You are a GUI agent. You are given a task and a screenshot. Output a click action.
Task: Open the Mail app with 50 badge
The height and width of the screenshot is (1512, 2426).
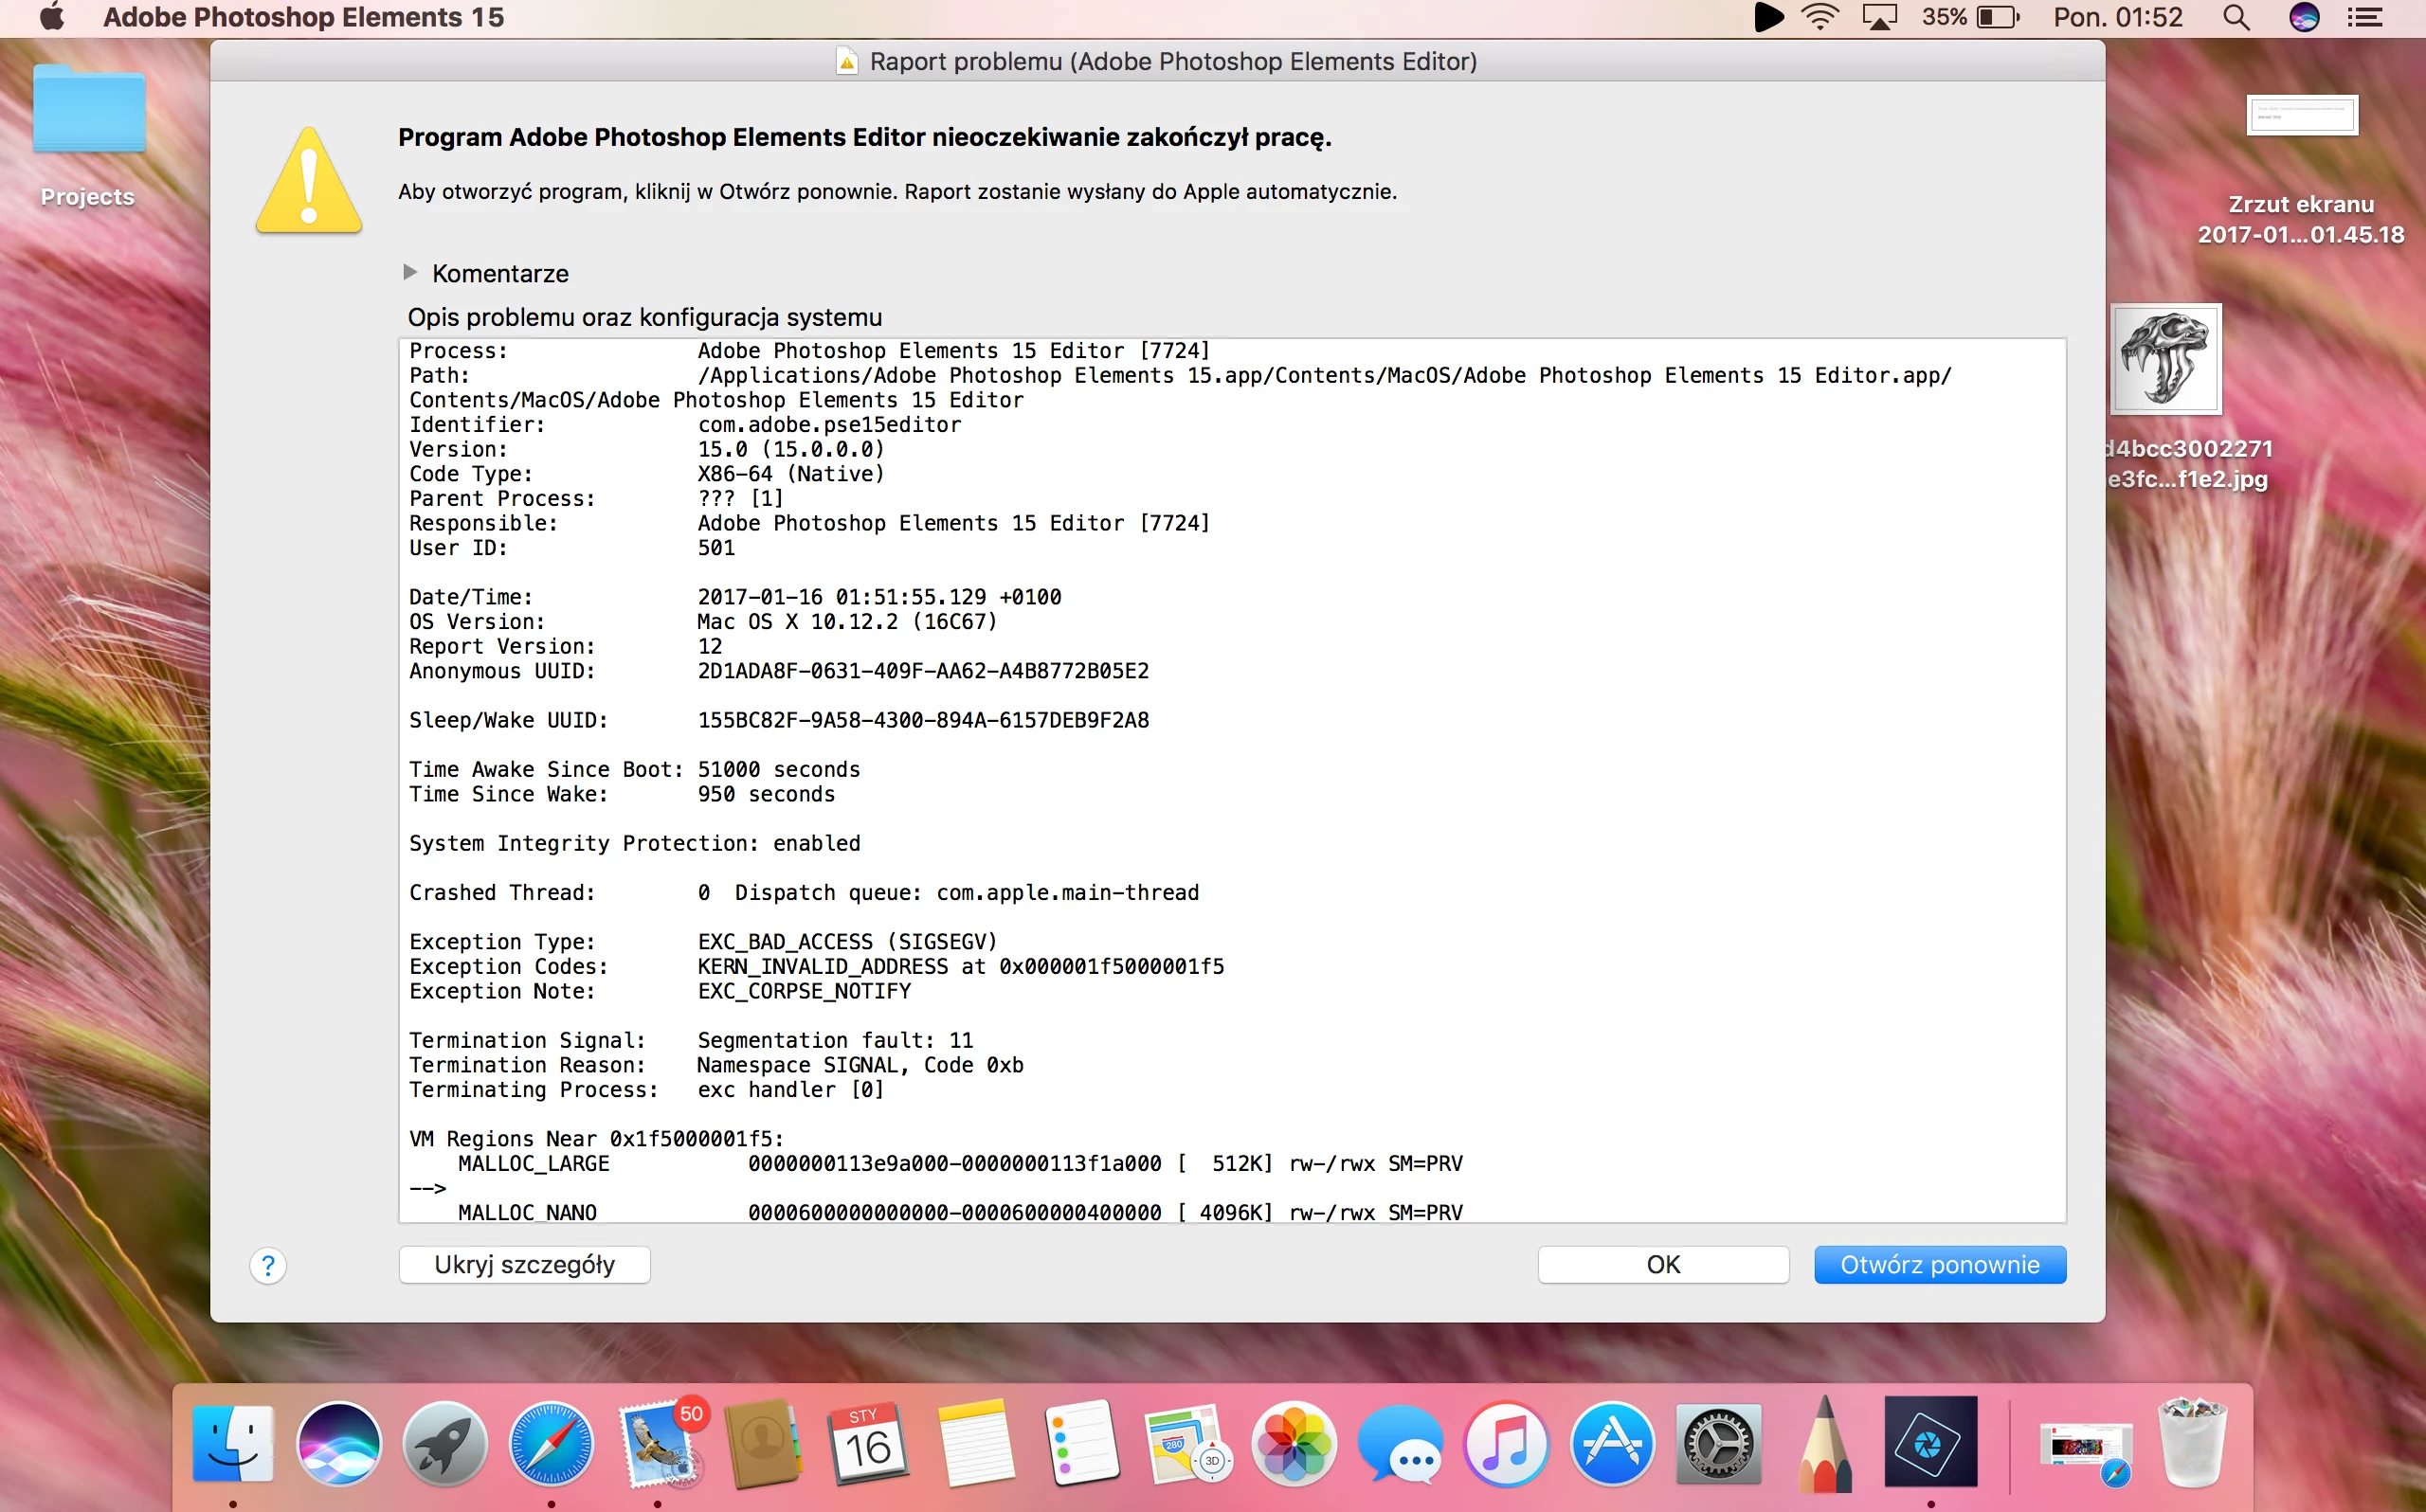(x=658, y=1444)
